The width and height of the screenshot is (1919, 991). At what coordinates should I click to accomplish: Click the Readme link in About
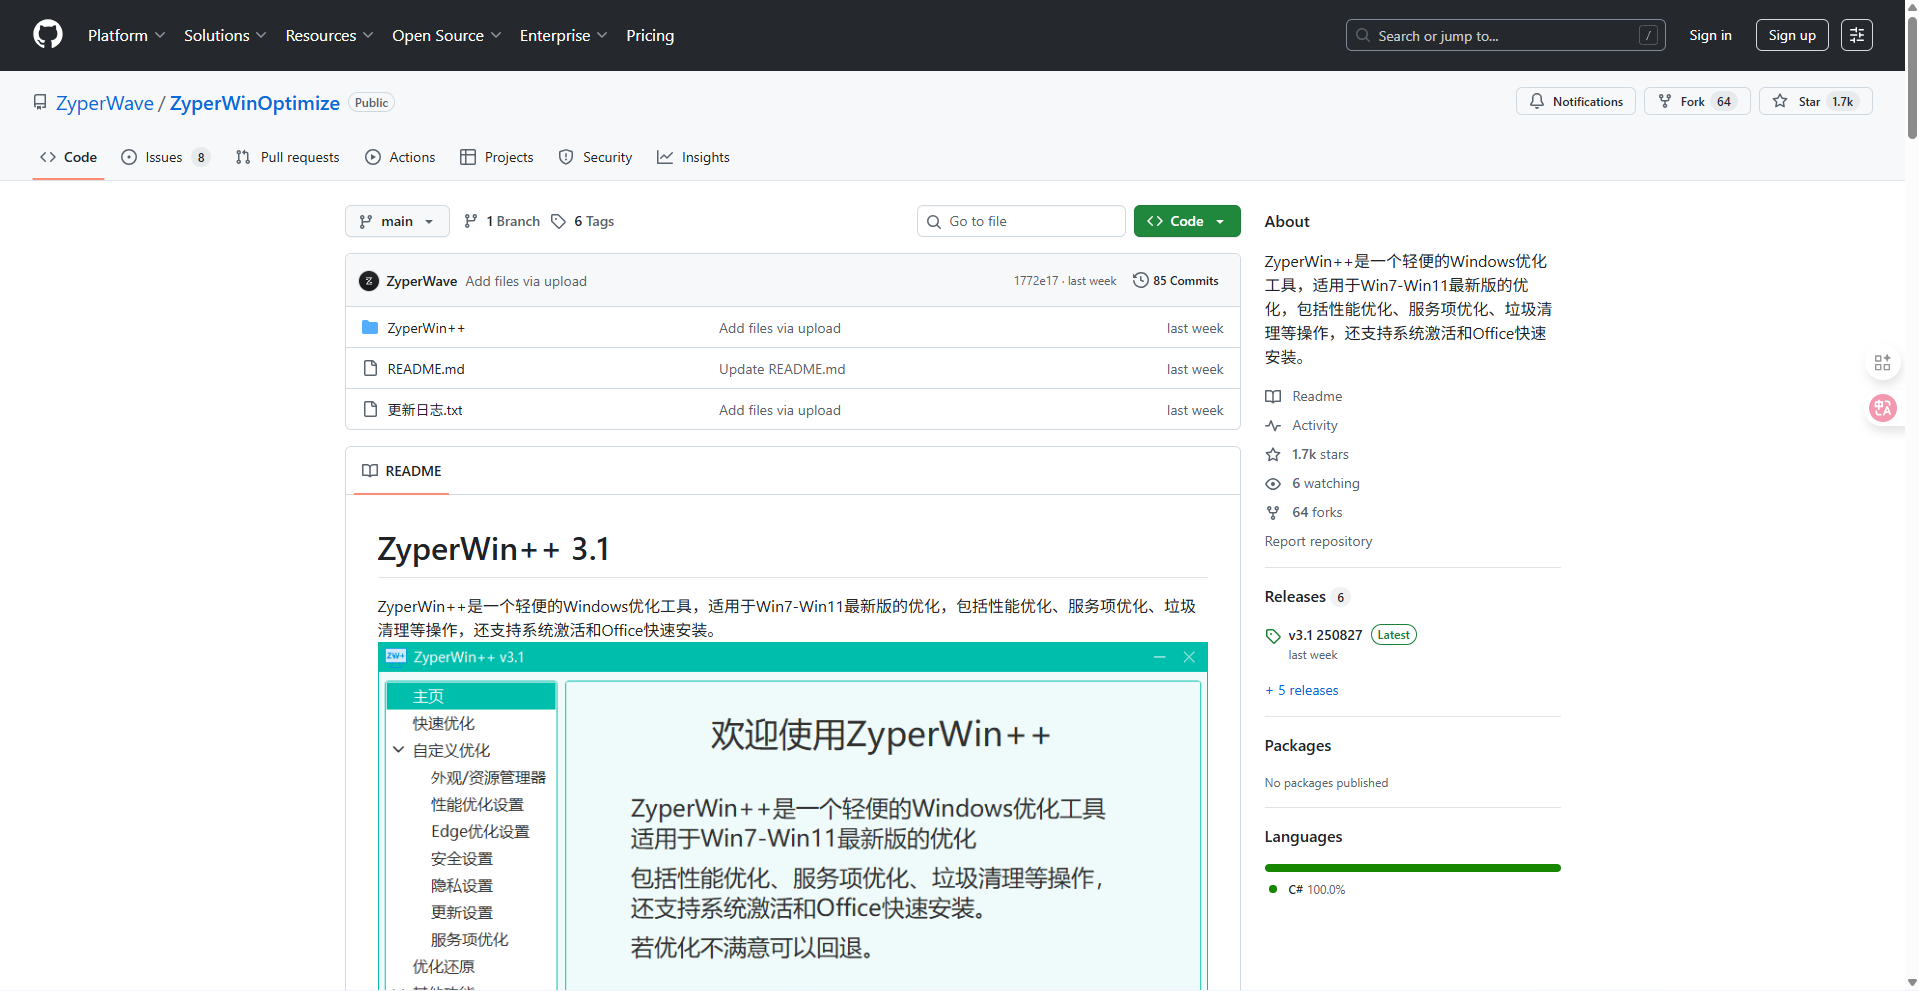(x=1304, y=396)
